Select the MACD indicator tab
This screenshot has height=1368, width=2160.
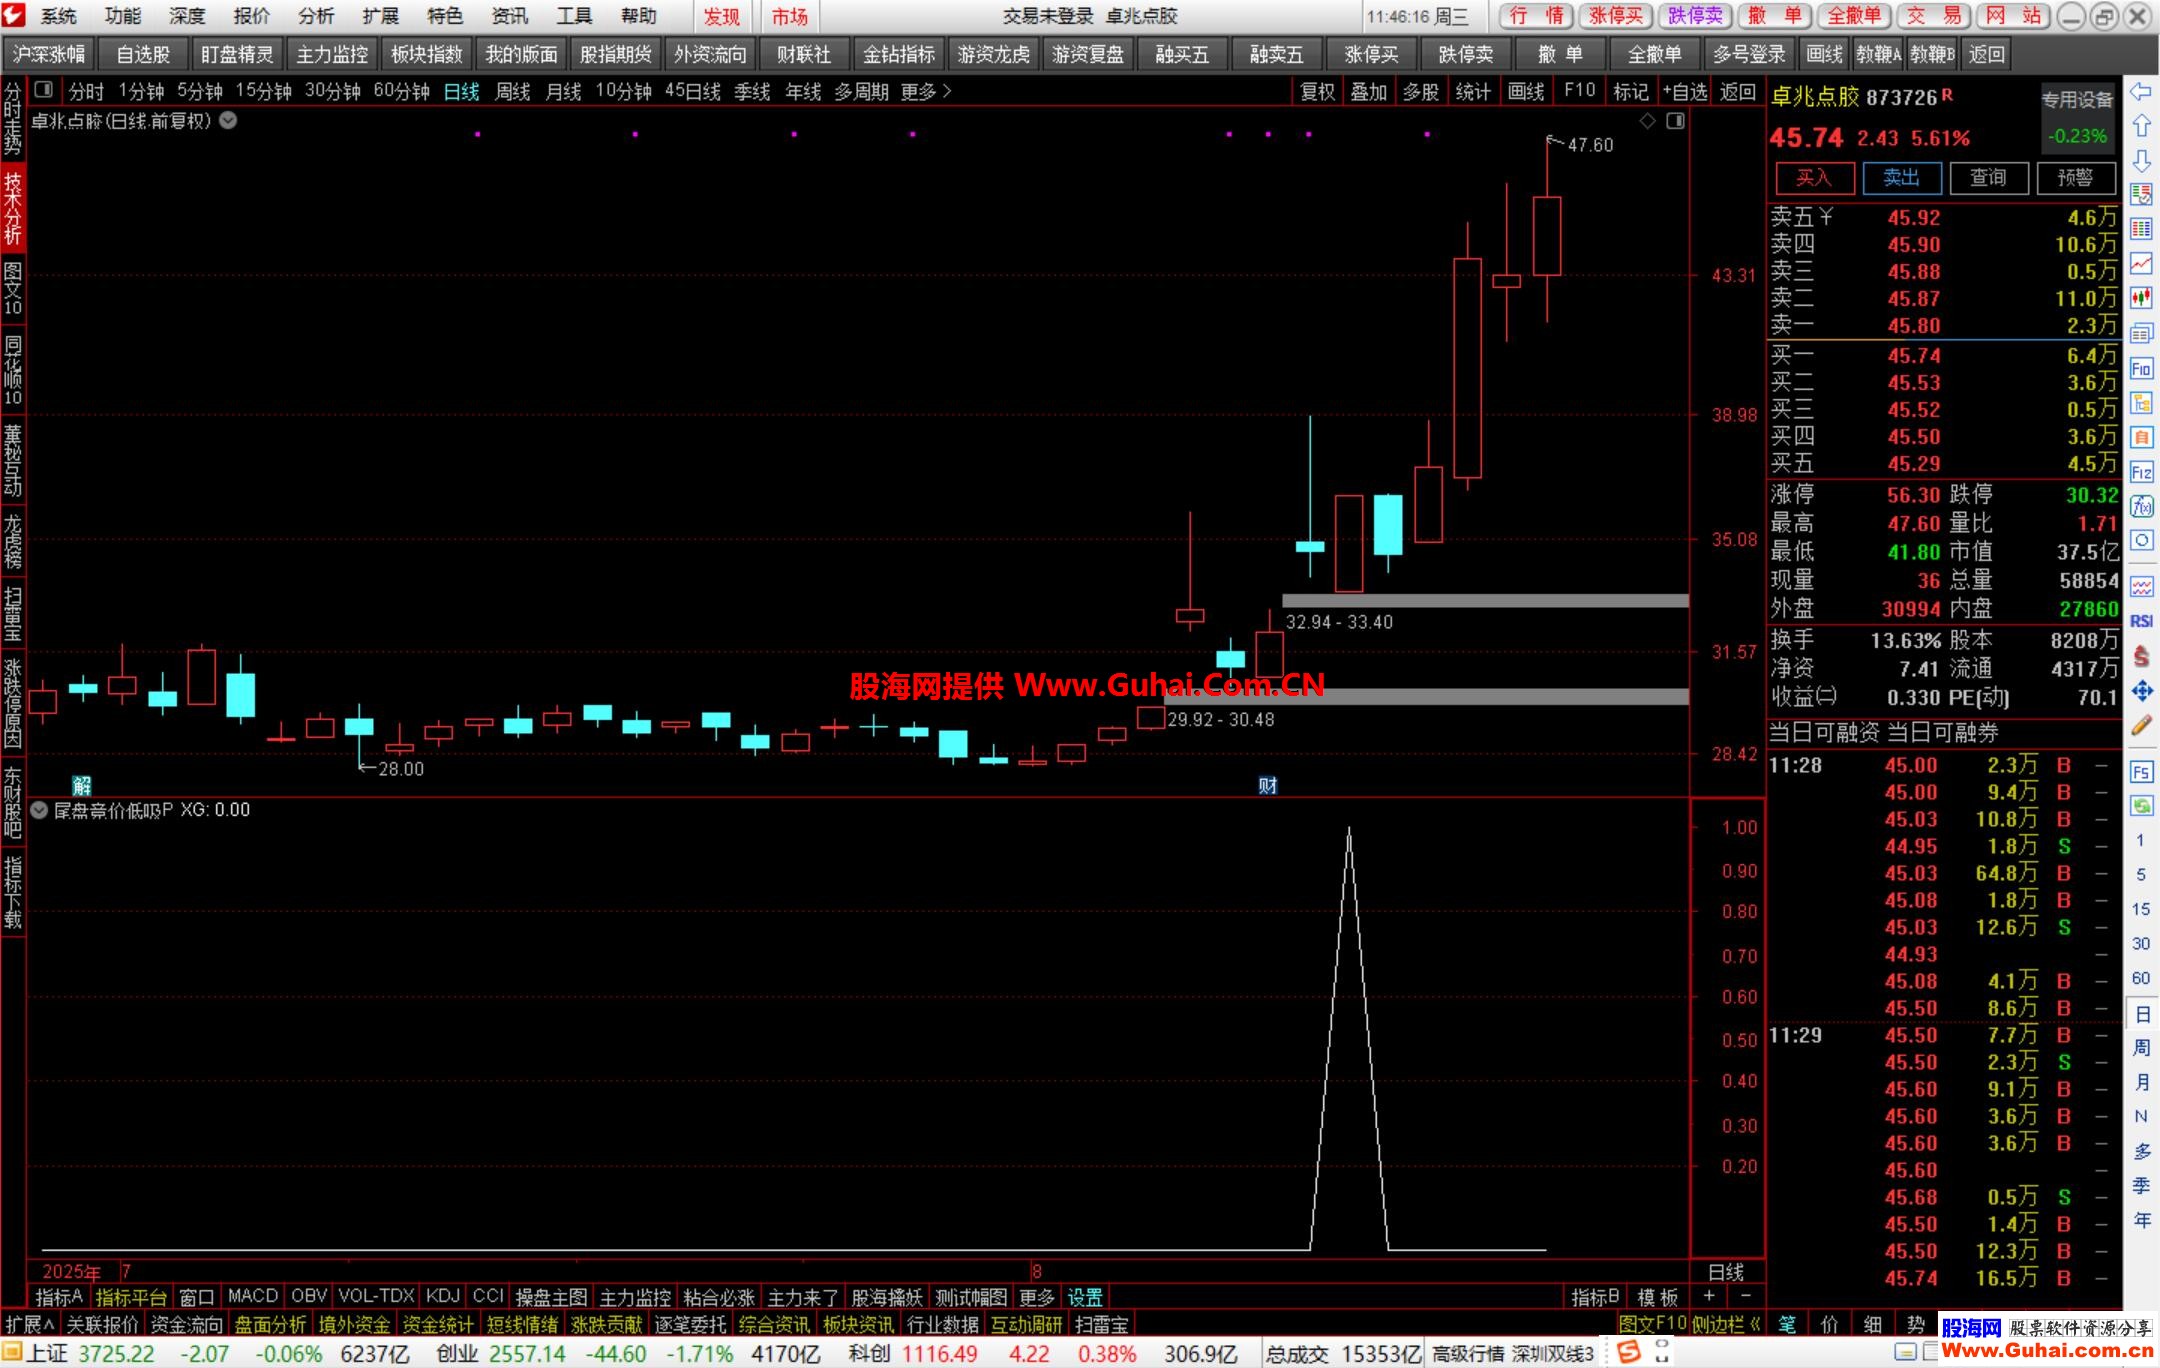(253, 1296)
